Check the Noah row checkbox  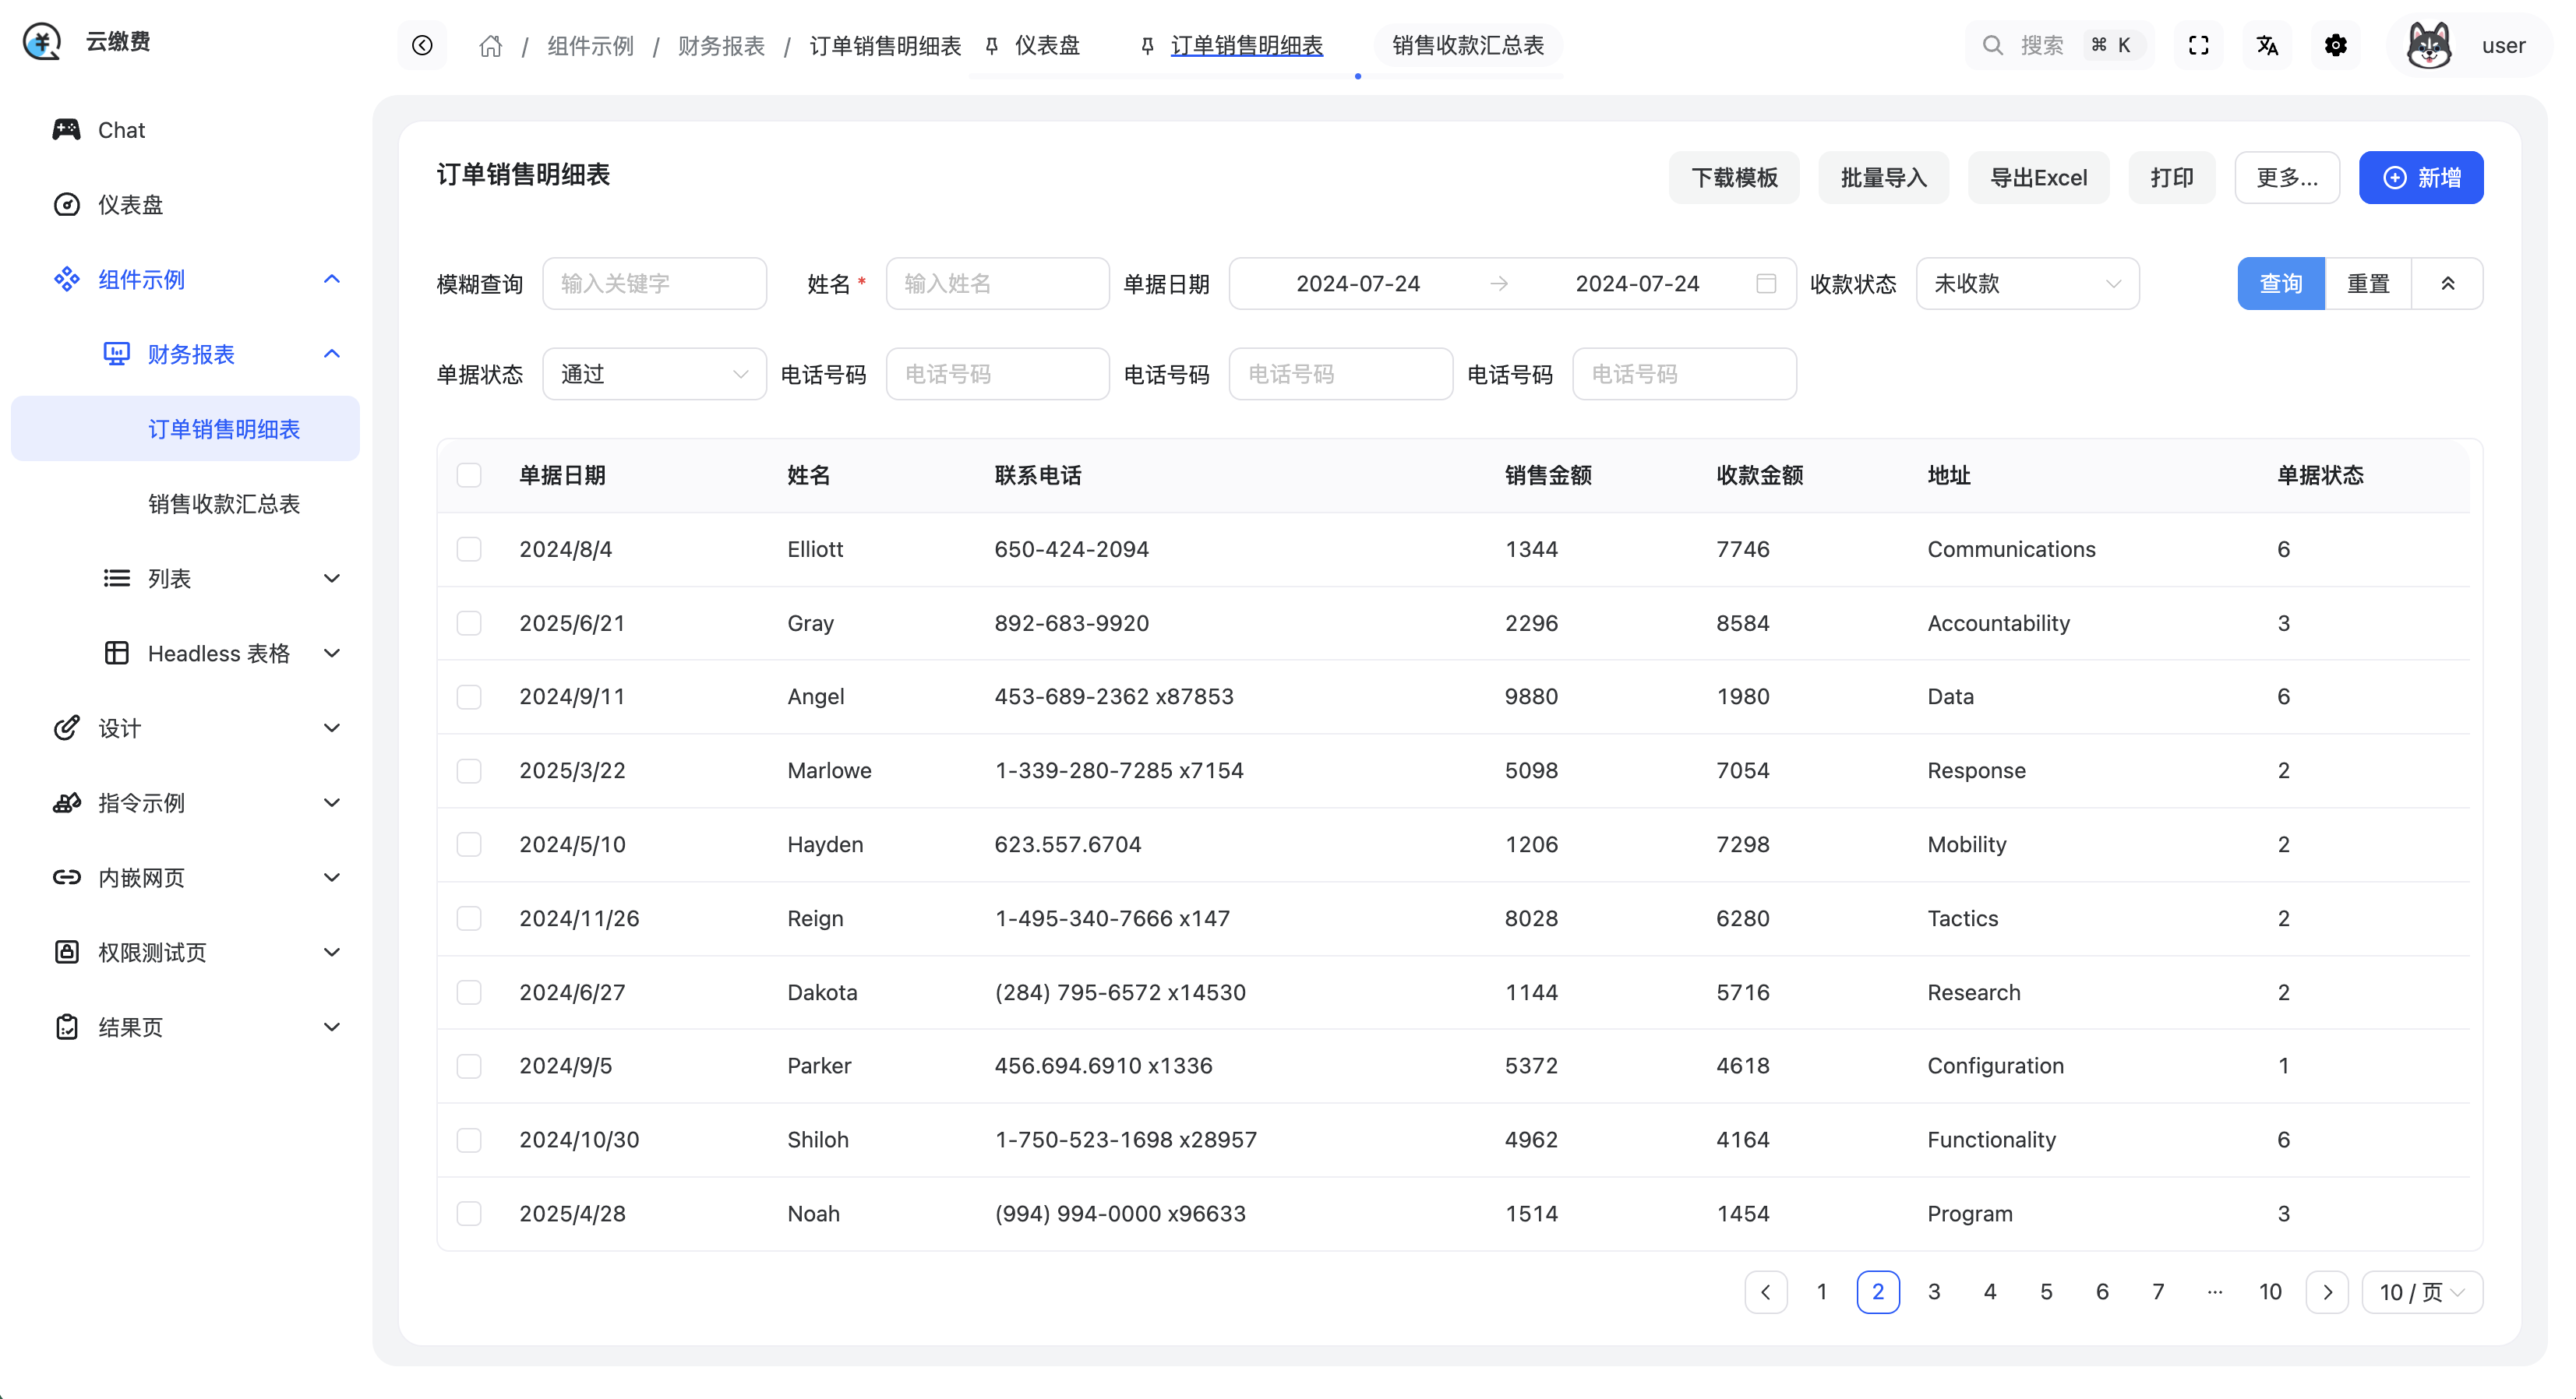click(469, 1213)
